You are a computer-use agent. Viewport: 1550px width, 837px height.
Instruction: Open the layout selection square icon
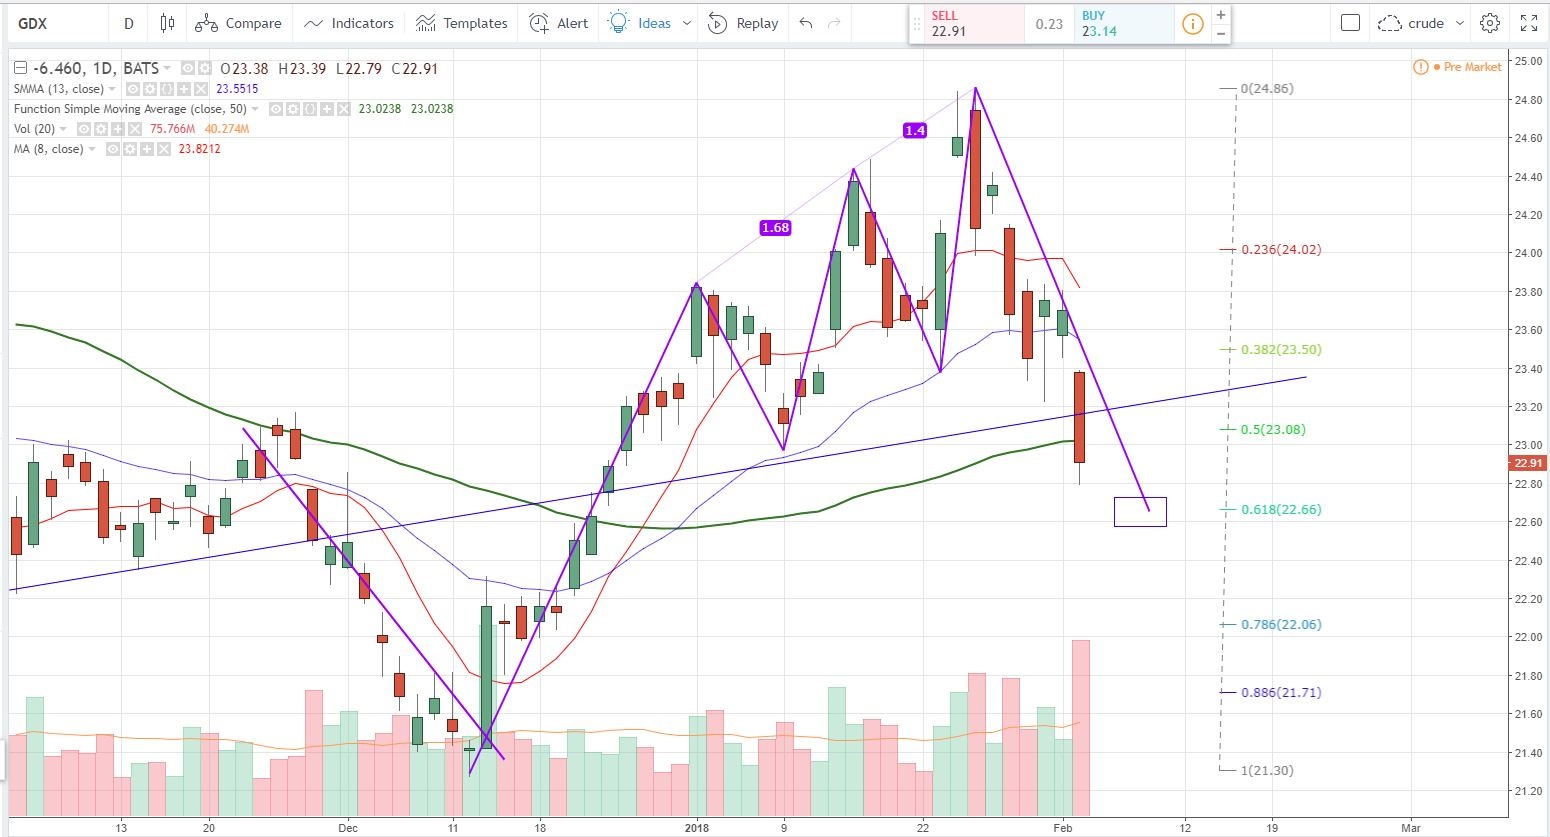point(1350,23)
